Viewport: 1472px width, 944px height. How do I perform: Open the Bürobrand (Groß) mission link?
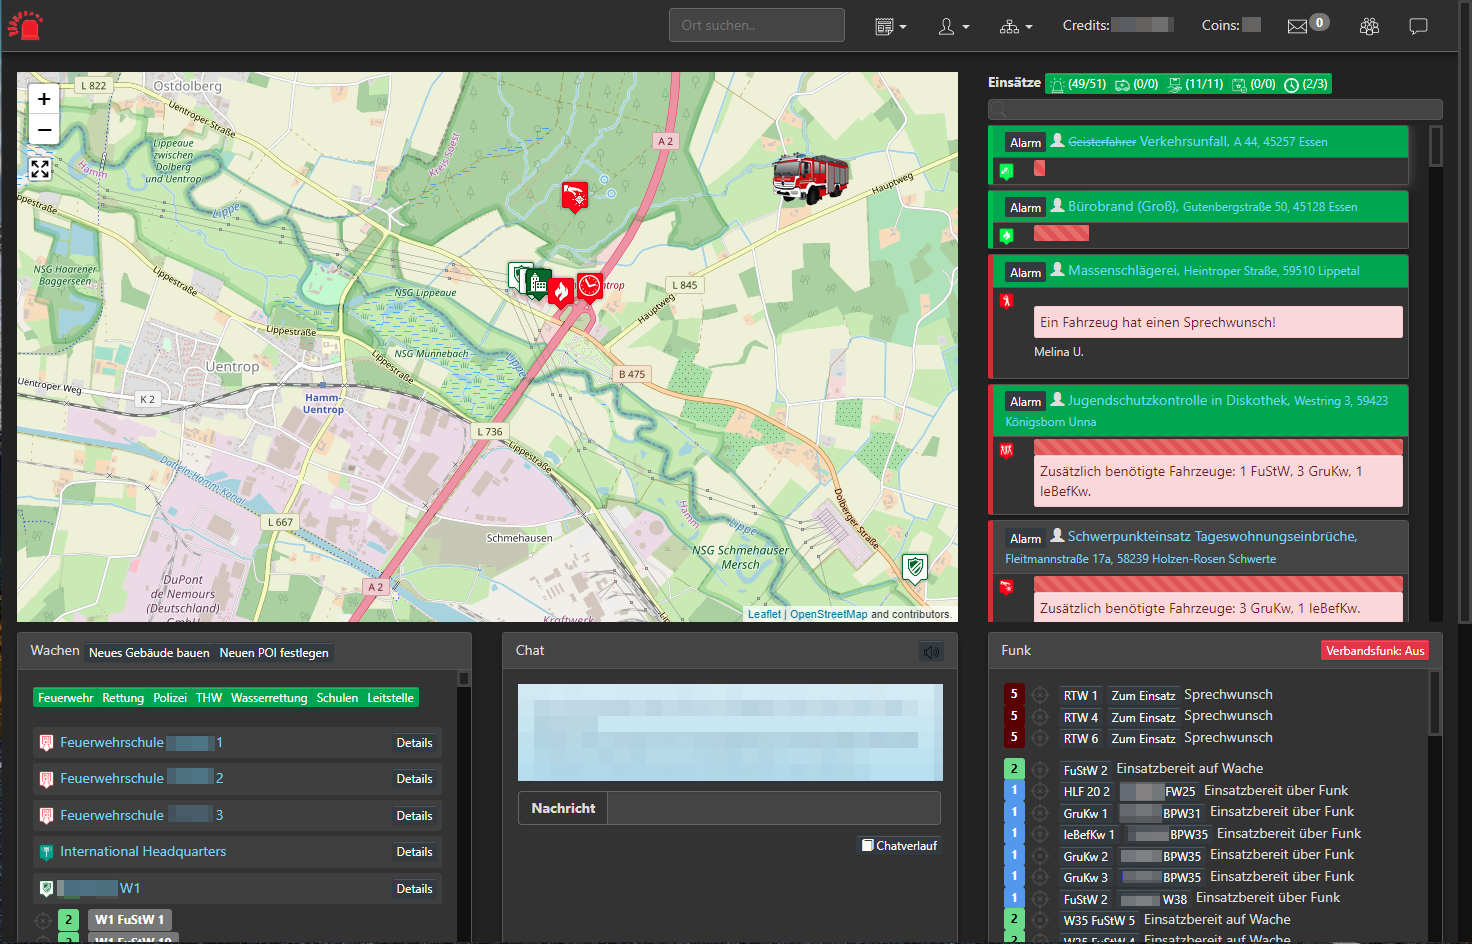coord(1122,206)
